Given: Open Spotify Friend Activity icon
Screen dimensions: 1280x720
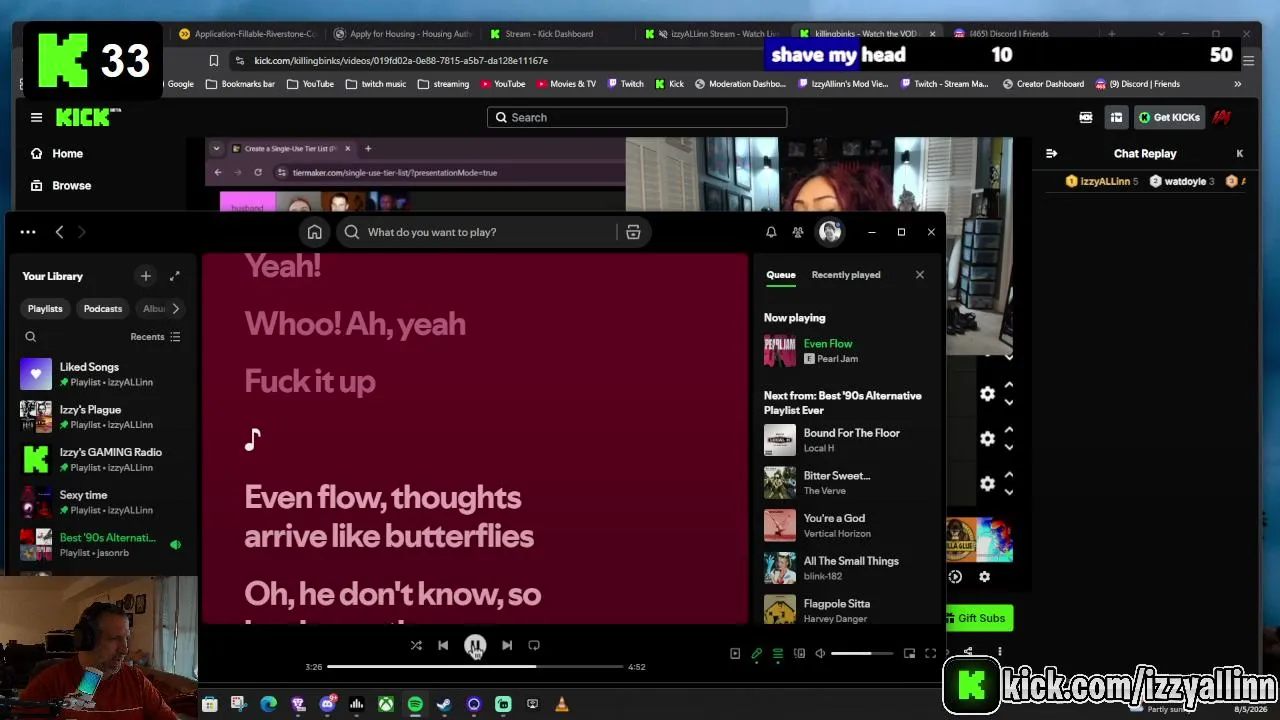Looking at the screenshot, I should coord(798,232).
